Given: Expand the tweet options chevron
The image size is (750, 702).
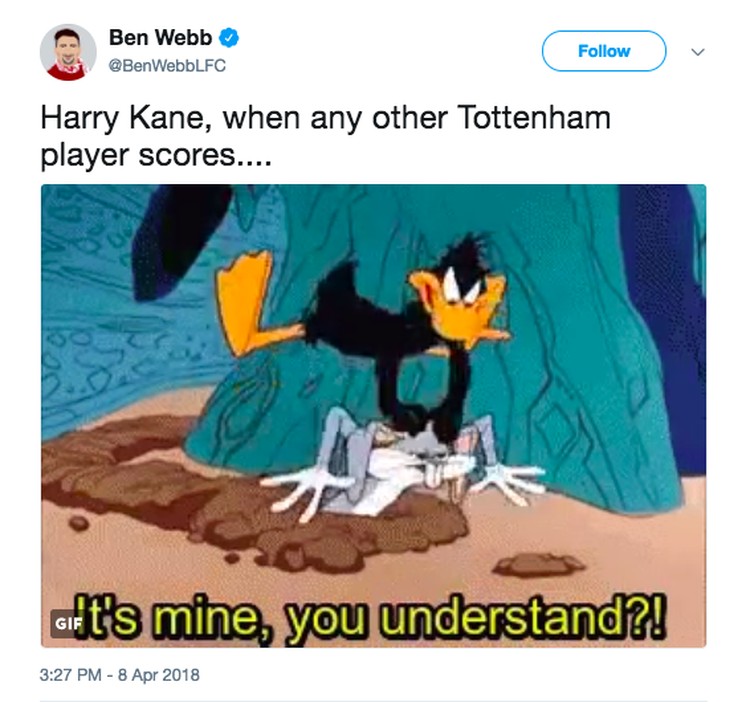Looking at the screenshot, I should coord(698,52).
